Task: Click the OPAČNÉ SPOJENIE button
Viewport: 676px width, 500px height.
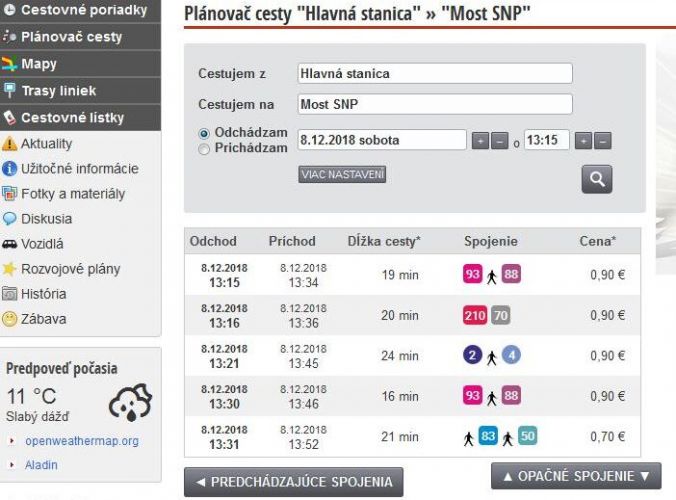Action: pos(576,476)
